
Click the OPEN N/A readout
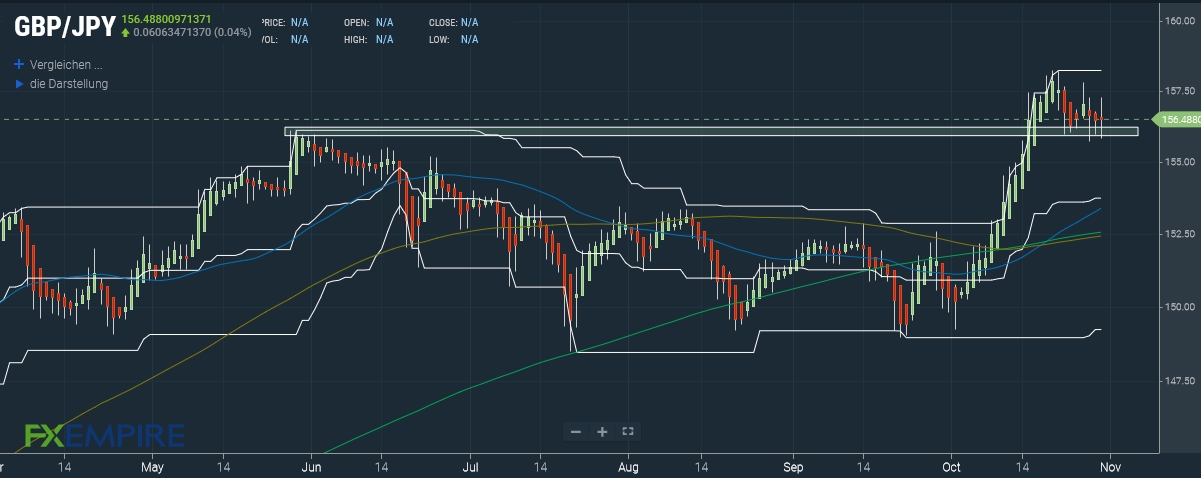[x=369, y=22]
